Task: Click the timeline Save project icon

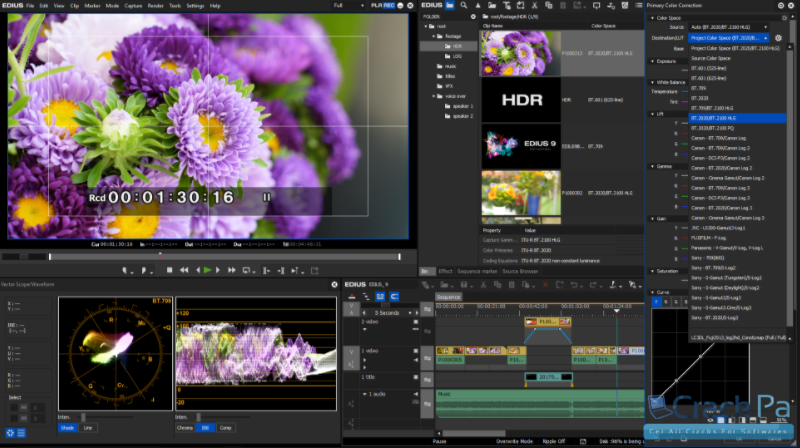Action: pos(464,285)
